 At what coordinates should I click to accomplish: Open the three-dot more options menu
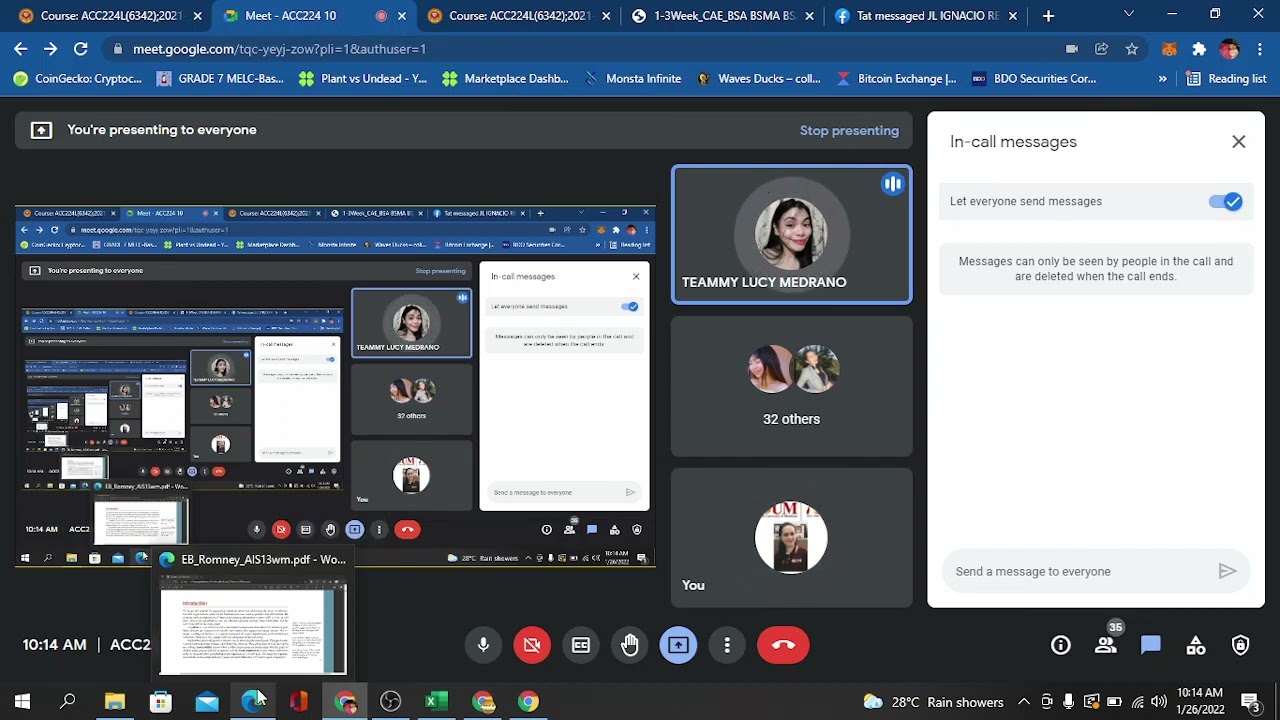(x=727, y=645)
